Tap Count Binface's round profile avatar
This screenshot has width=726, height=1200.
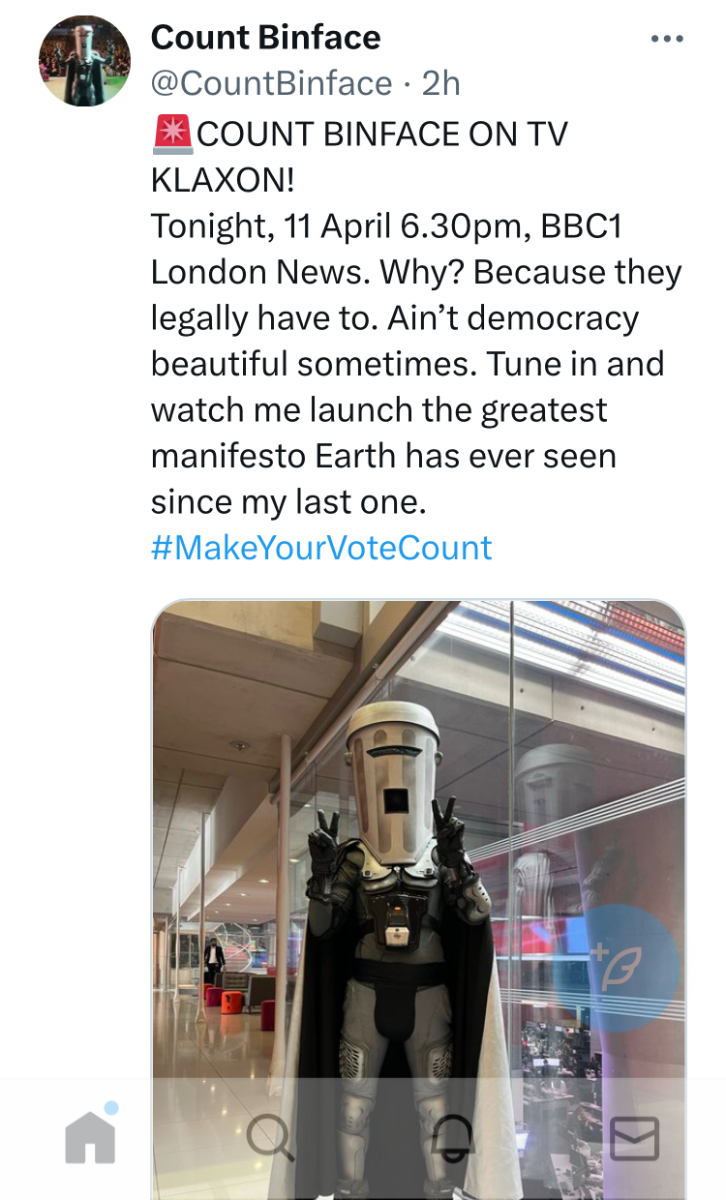pos(84,61)
